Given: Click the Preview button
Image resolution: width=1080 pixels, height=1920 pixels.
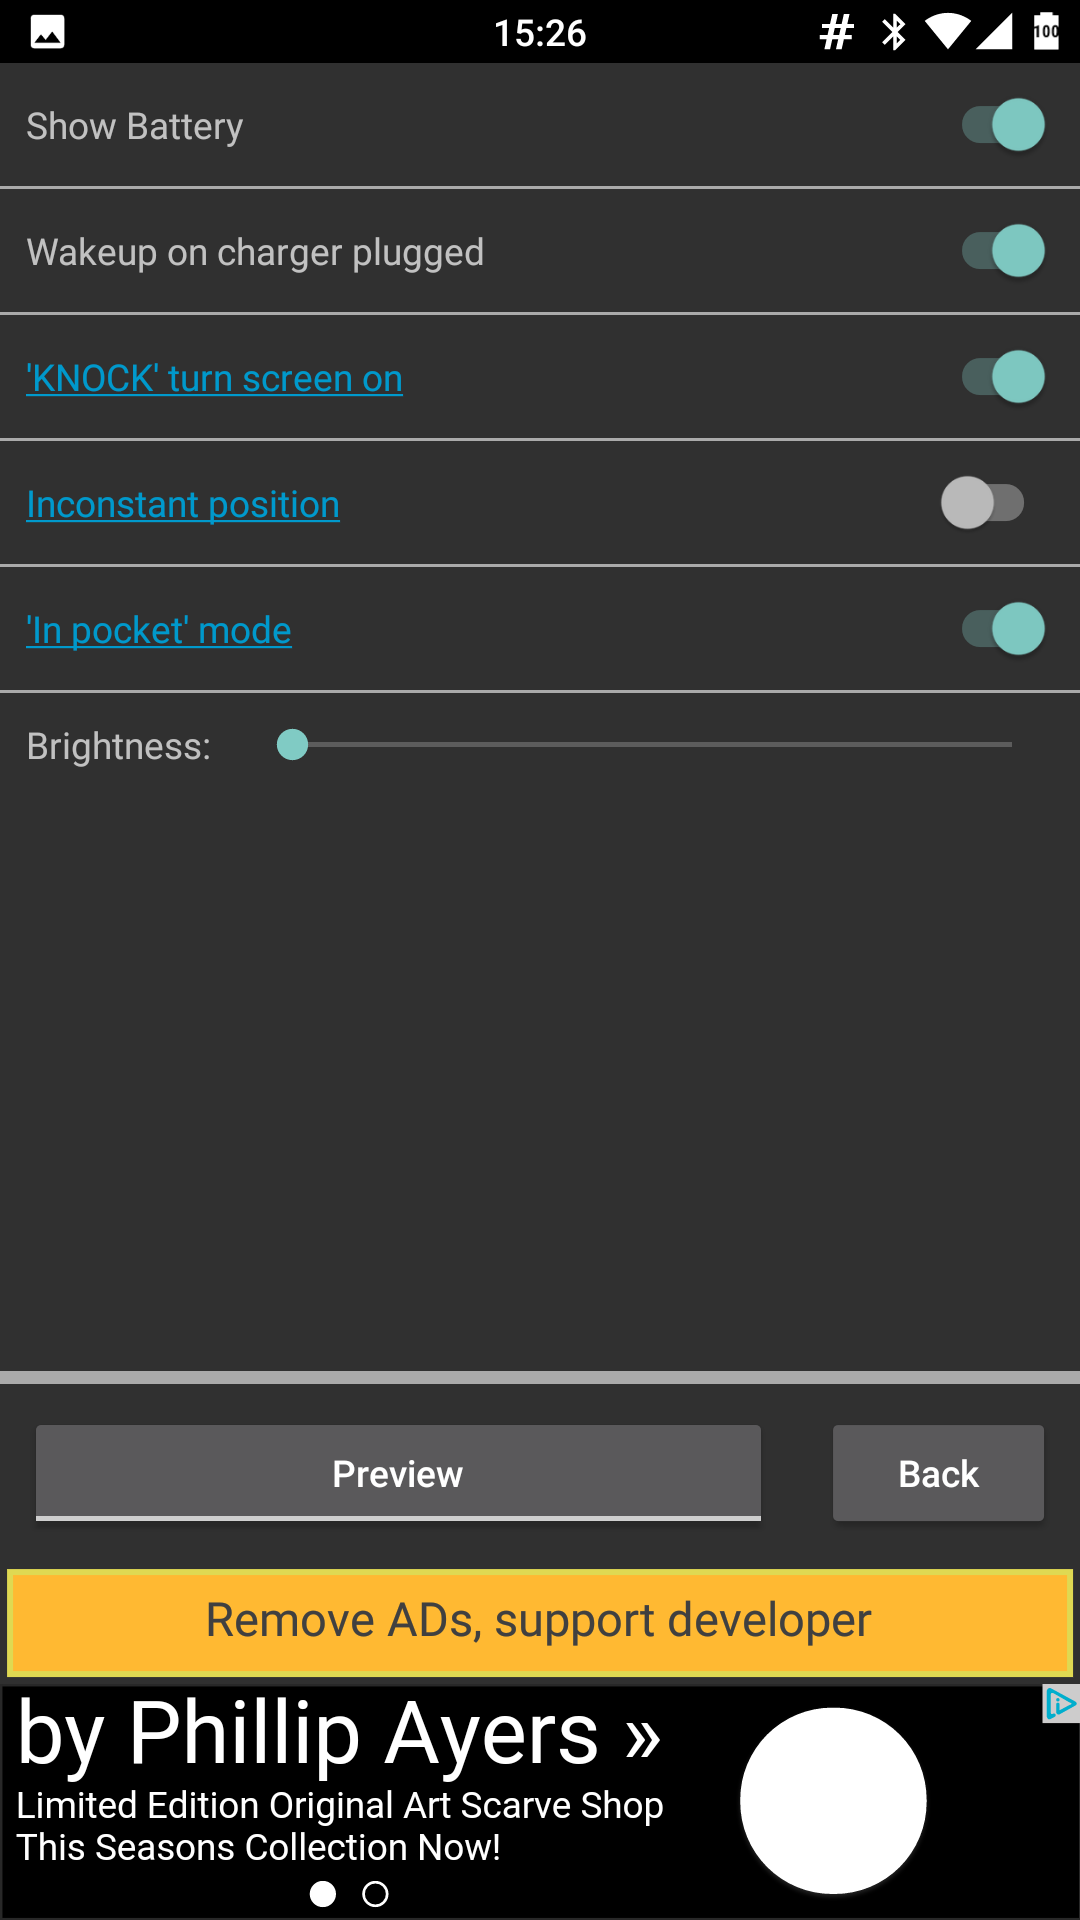Looking at the screenshot, I should 398,1473.
